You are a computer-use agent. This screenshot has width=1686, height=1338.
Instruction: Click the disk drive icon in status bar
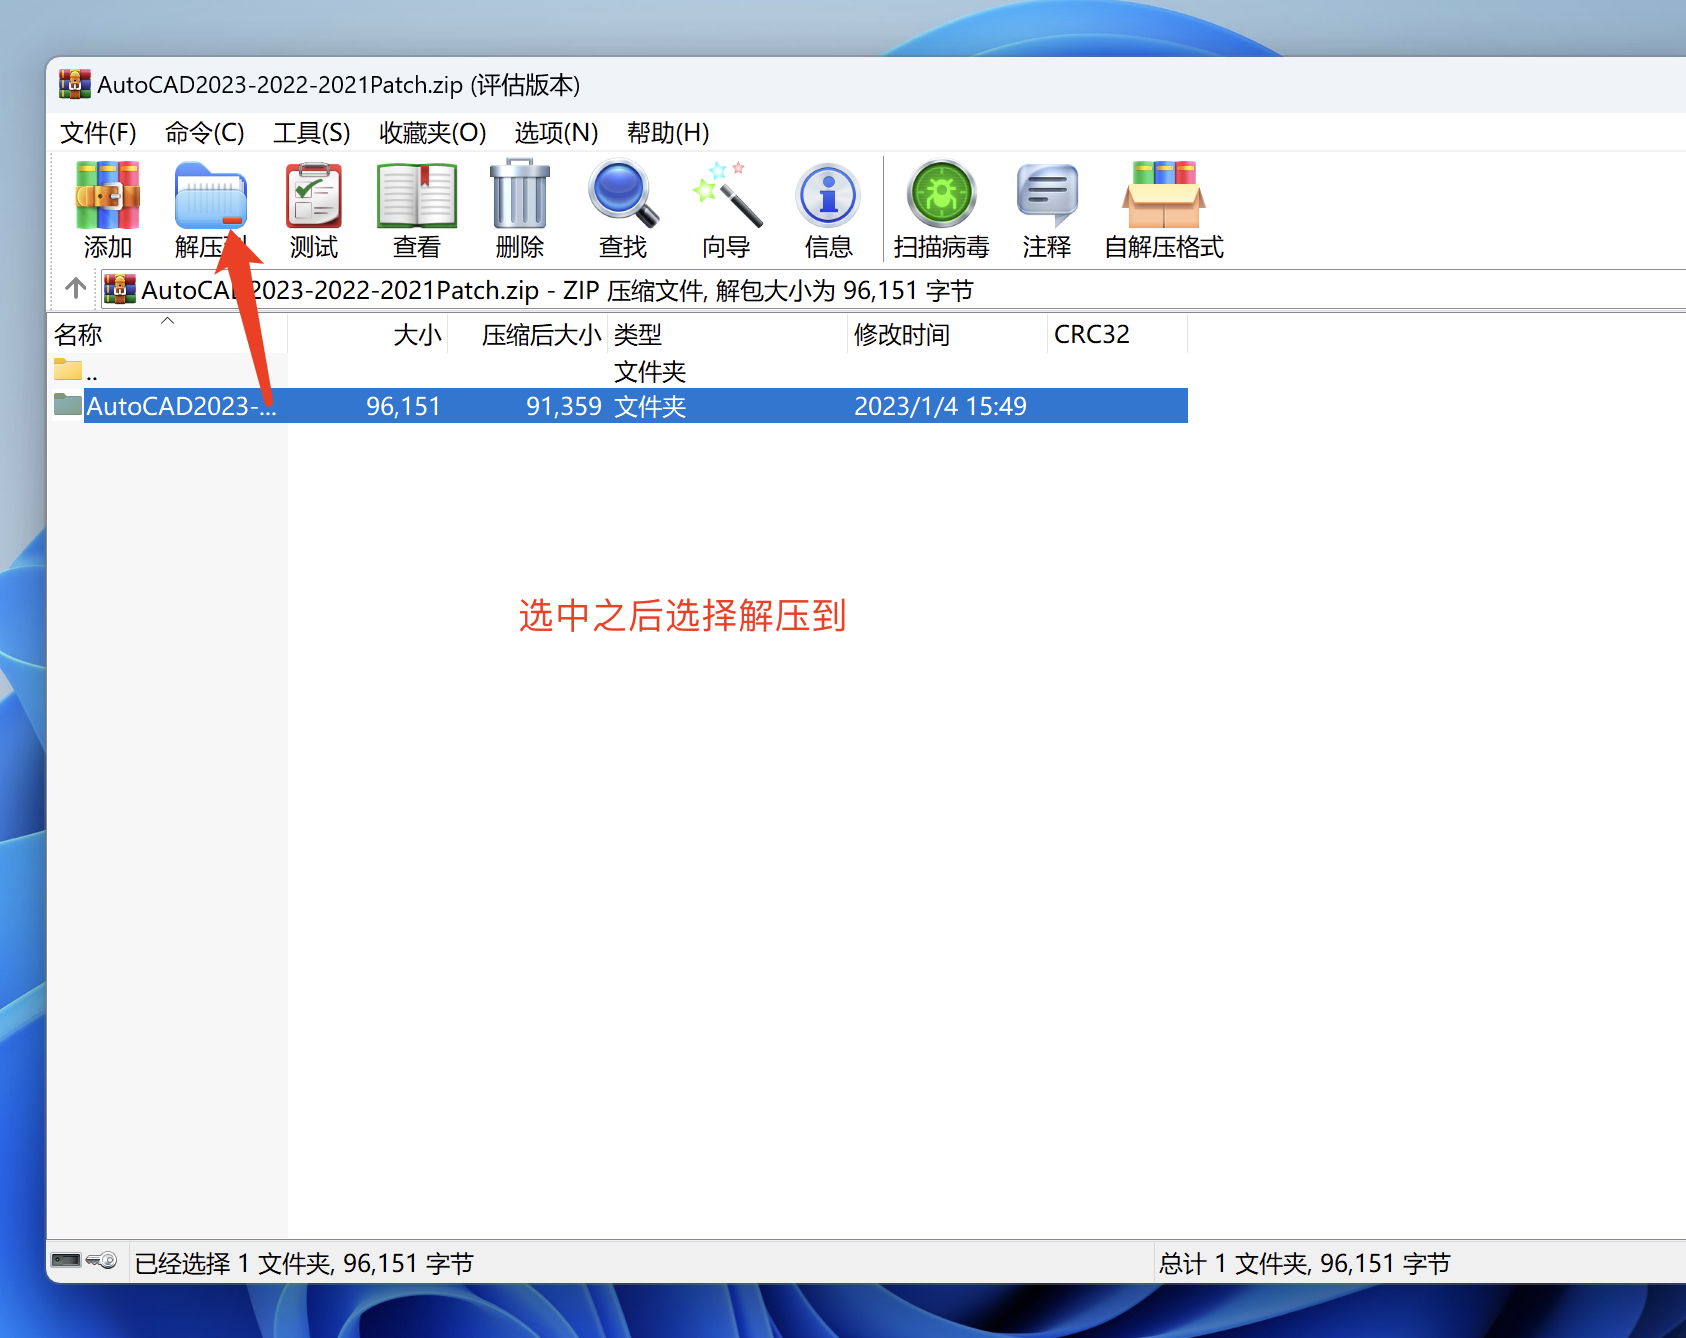point(66,1260)
